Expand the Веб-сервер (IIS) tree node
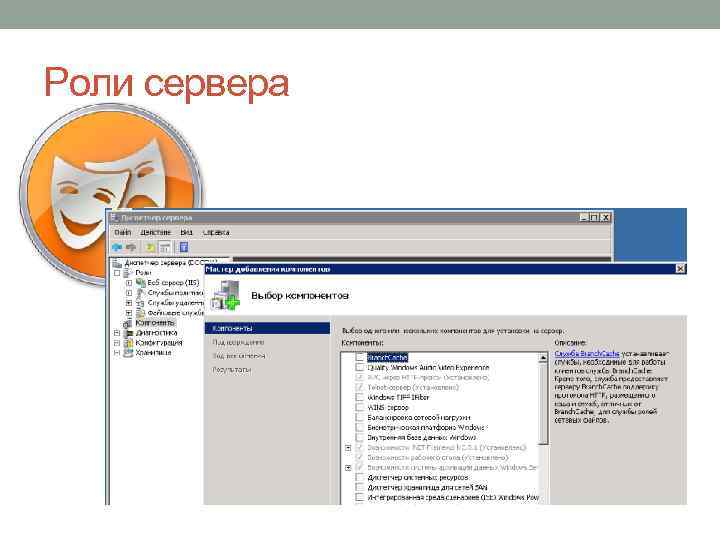 (x=129, y=283)
